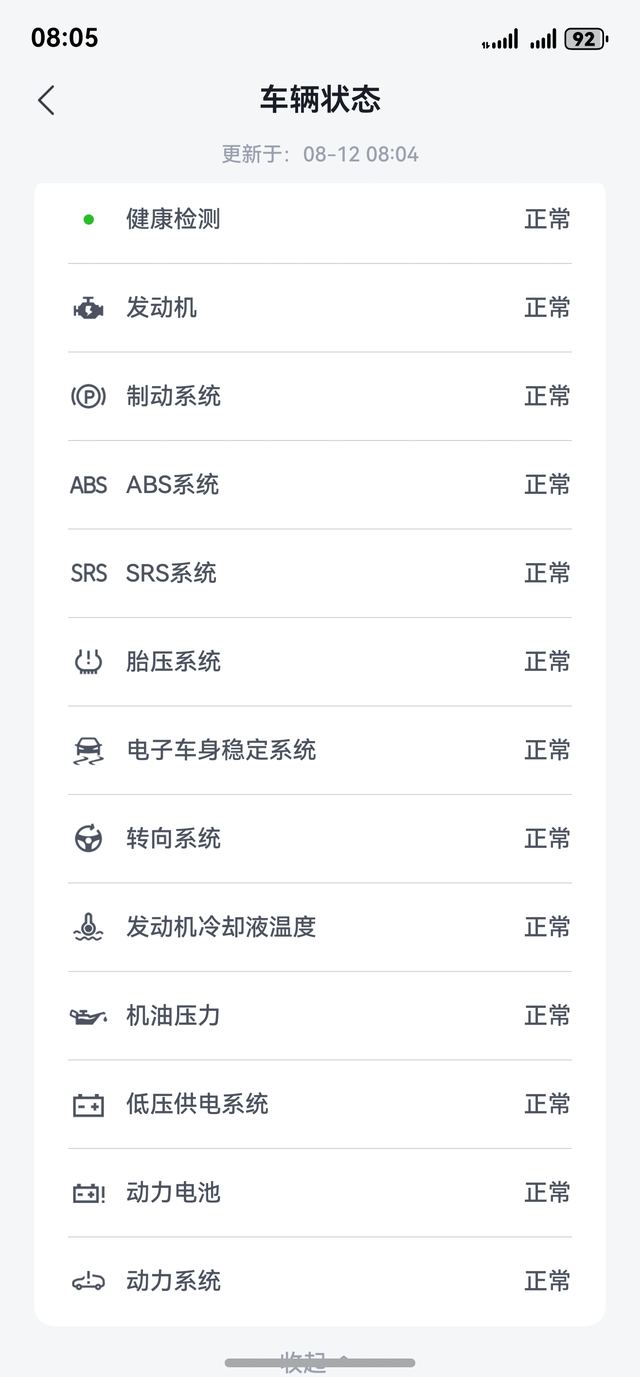Tap the 动力电池 power battery icon

(x=89, y=1192)
